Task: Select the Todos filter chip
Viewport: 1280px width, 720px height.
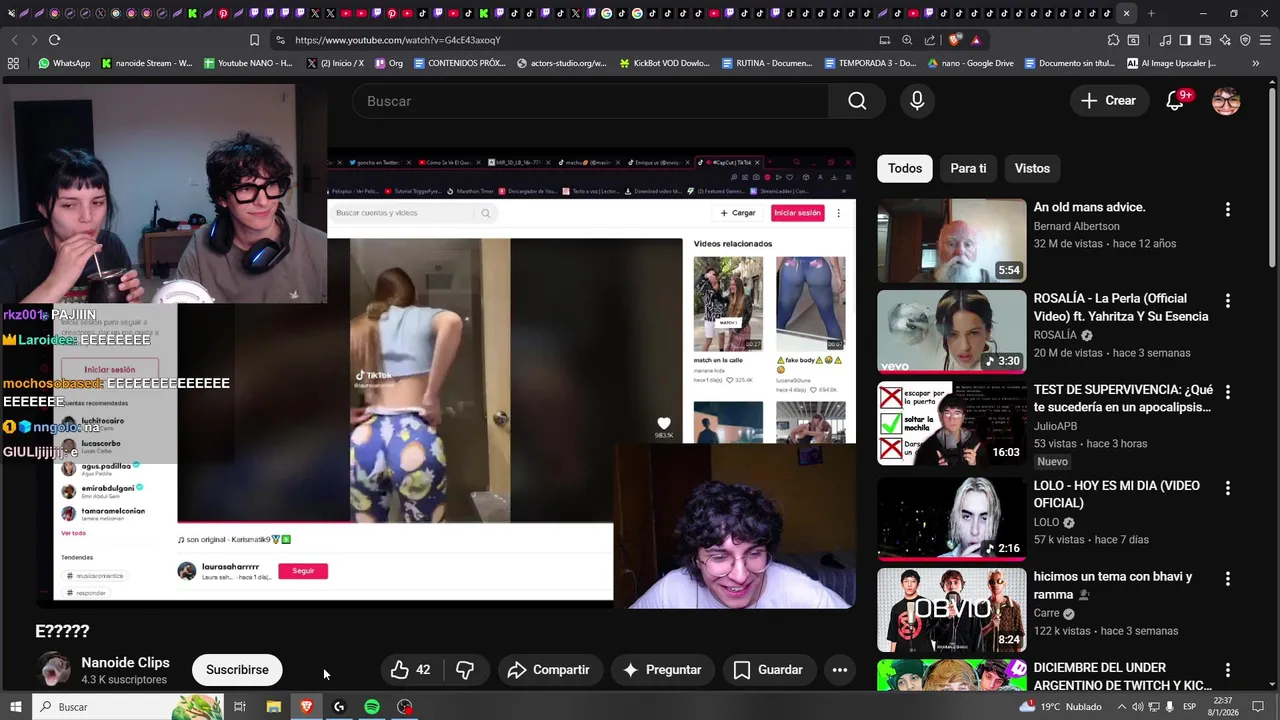Action: pyautogui.click(x=905, y=168)
